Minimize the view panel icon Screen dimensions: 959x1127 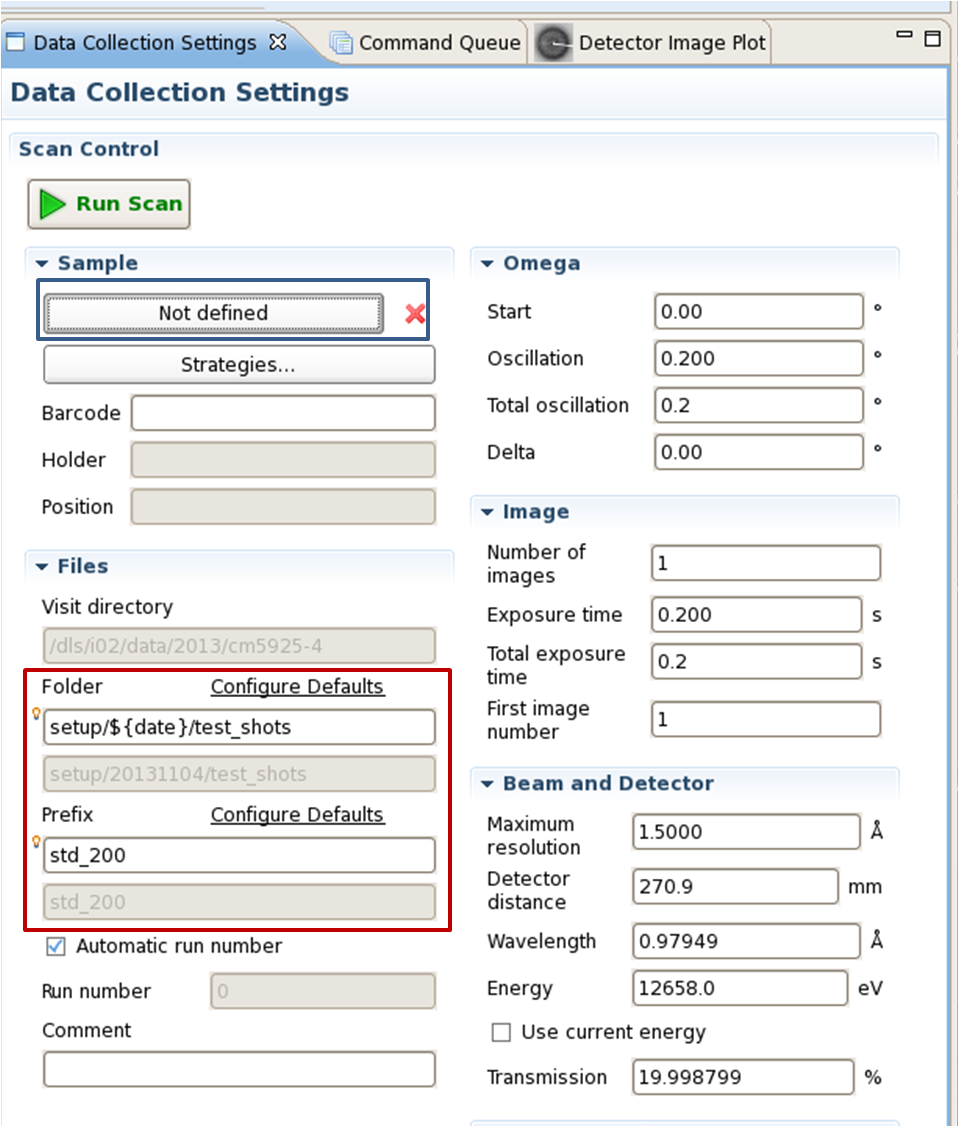pos(905,37)
